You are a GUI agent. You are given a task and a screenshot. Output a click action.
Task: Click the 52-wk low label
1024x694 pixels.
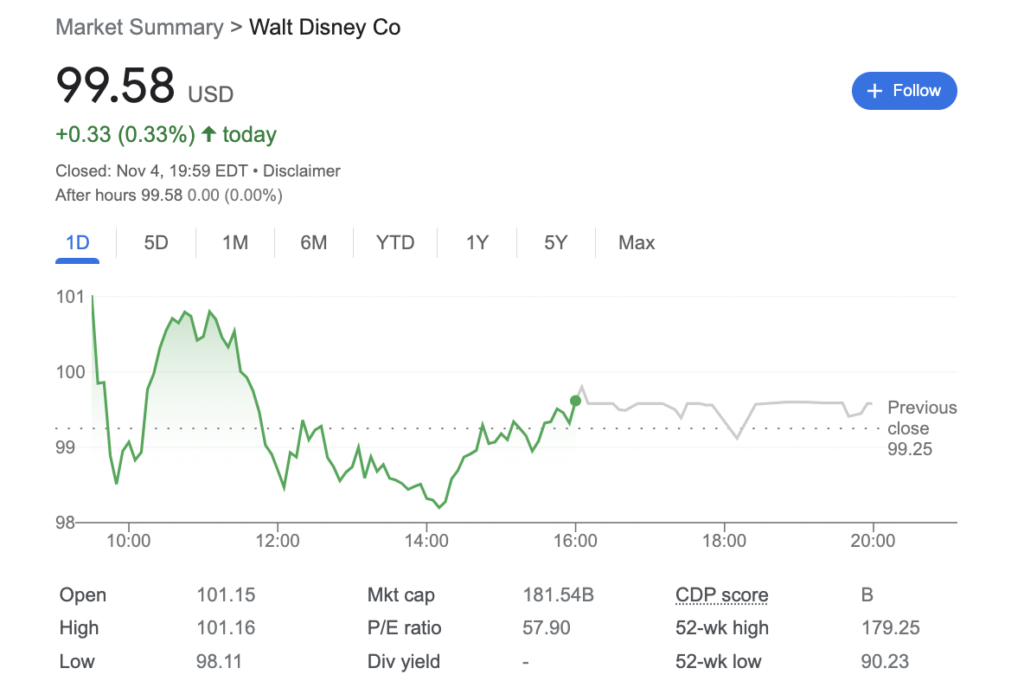718,661
